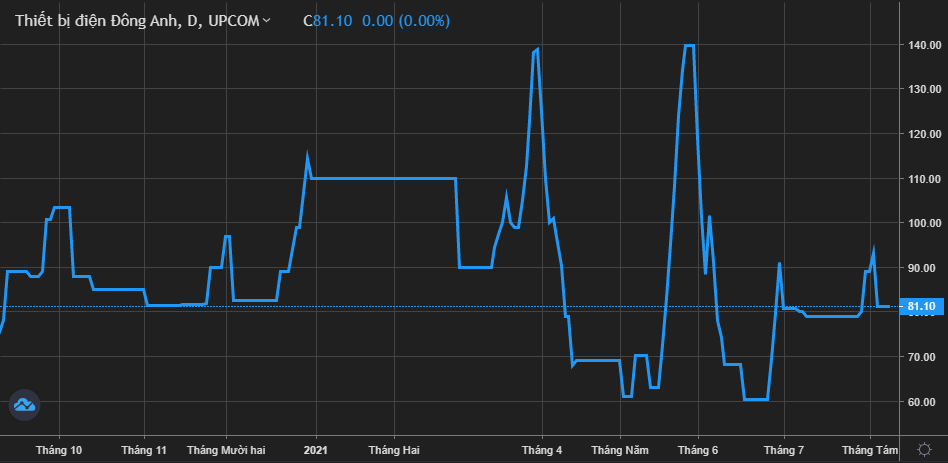Click the Tháng 6 time axis label
The image size is (948, 463).
pos(698,450)
